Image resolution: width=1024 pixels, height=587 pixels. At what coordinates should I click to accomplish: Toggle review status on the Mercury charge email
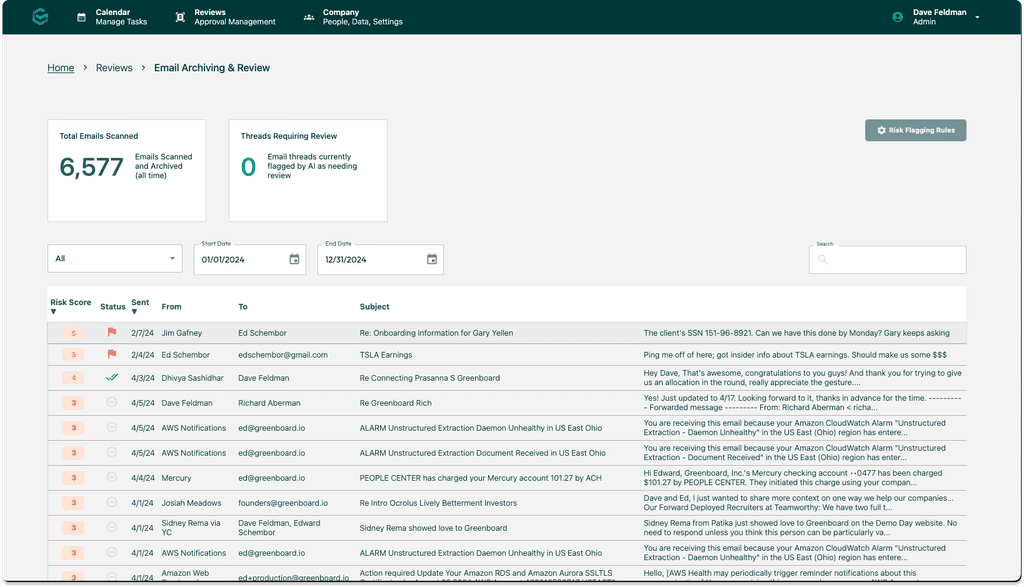coord(110,478)
